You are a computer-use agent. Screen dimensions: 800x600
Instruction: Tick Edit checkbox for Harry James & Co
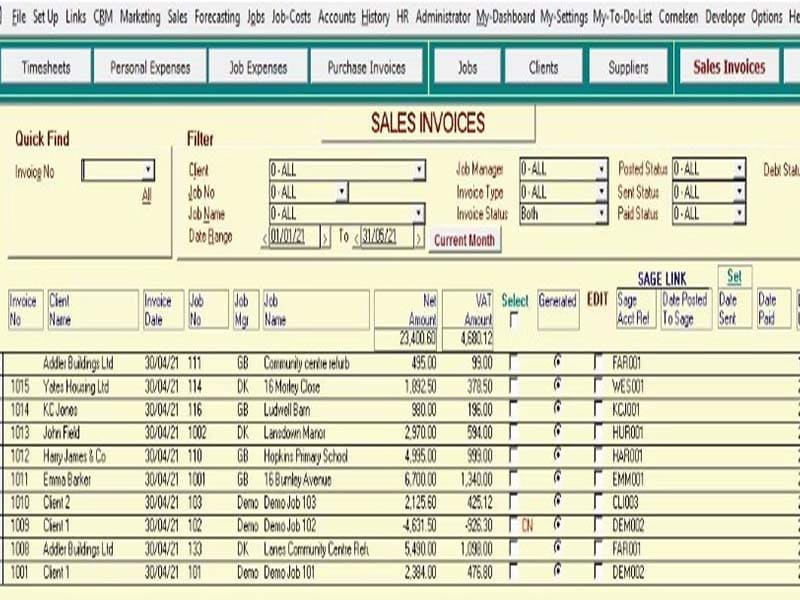point(599,455)
